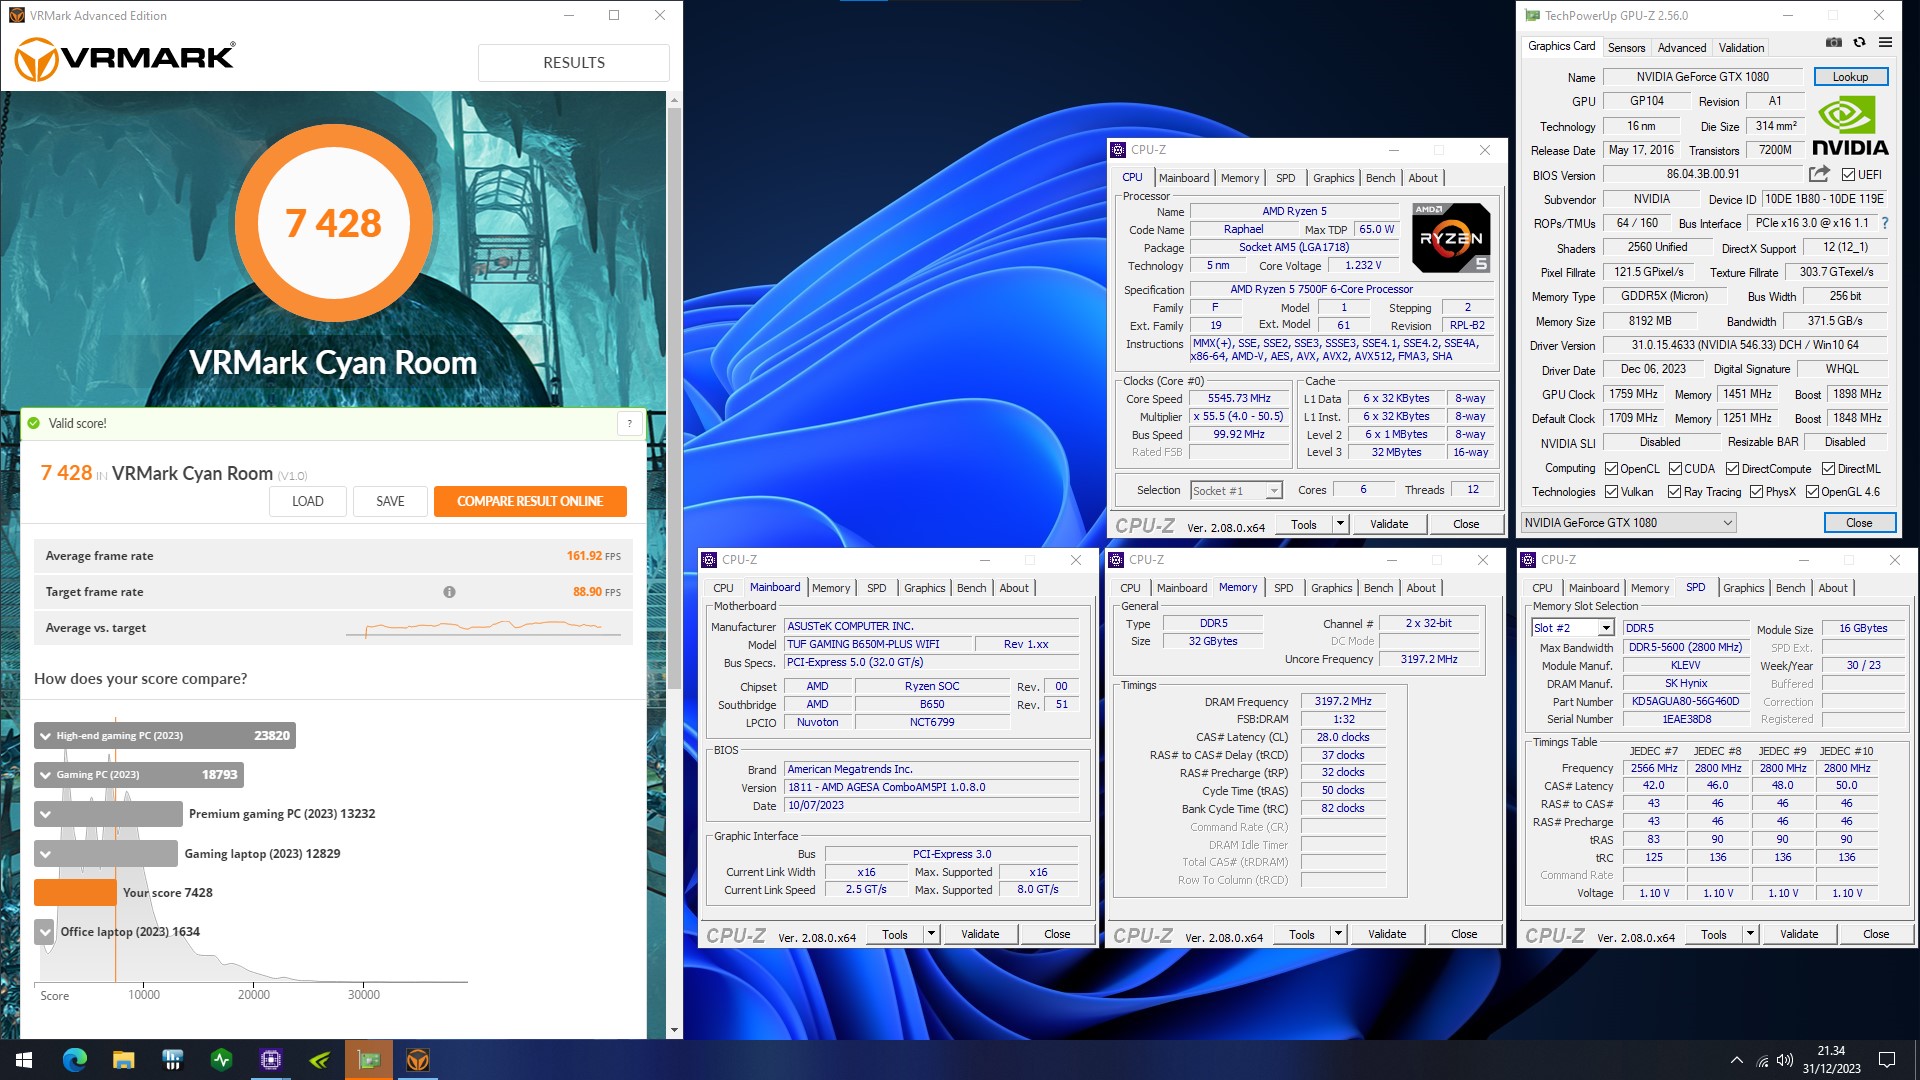The height and width of the screenshot is (1080, 1920).
Task: Click Validate in CPU-Z Memory window
Action: [1387, 934]
